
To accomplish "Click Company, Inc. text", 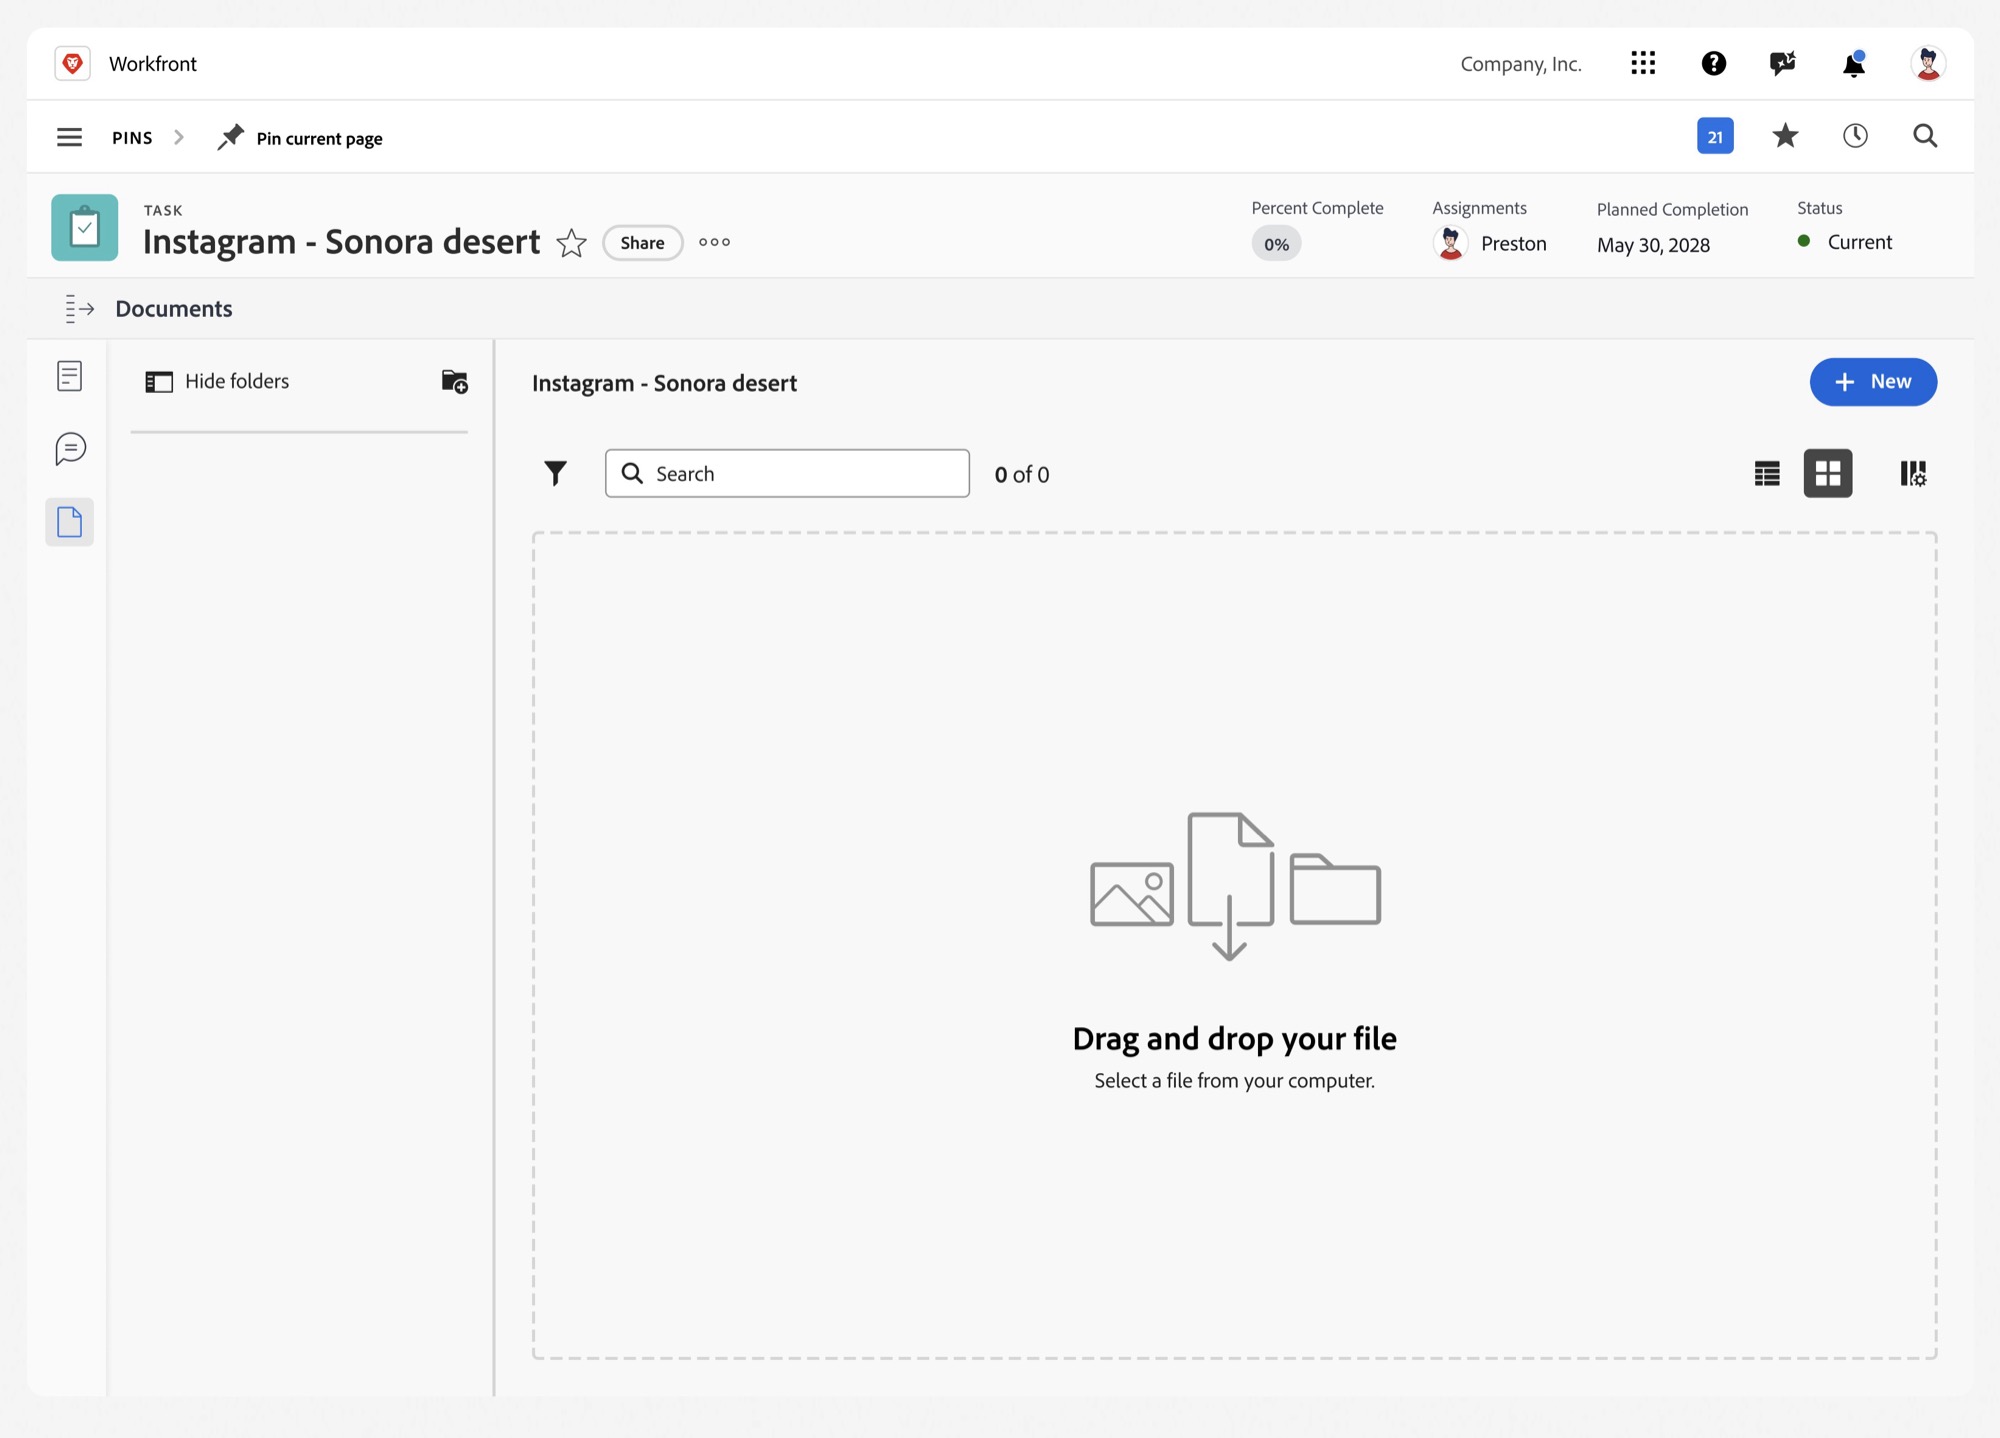I will pyautogui.click(x=1521, y=64).
